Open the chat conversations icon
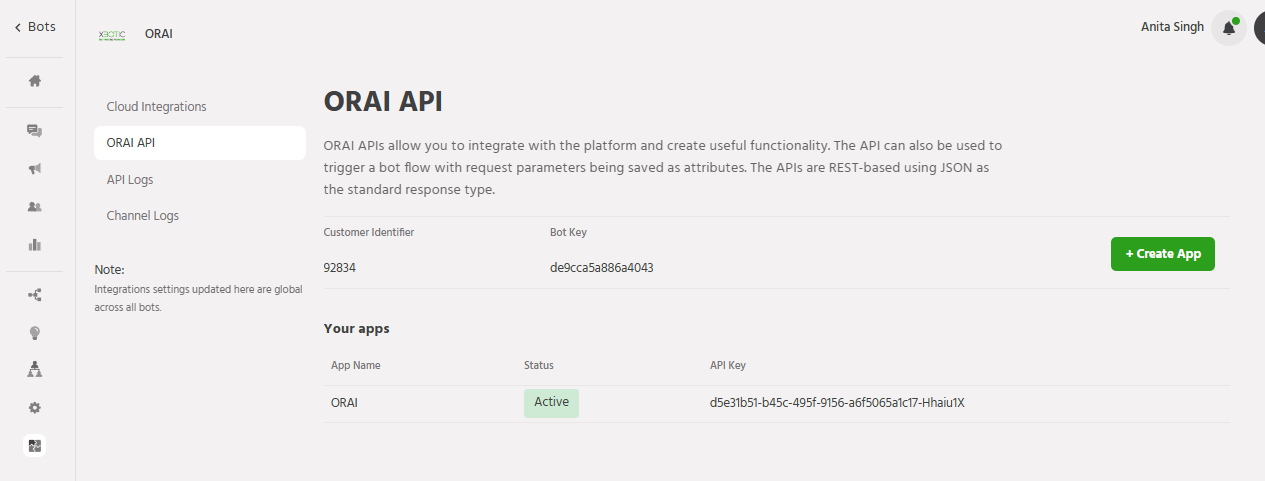The height and width of the screenshot is (481, 1265). pyautogui.click(x=35, y=131)
